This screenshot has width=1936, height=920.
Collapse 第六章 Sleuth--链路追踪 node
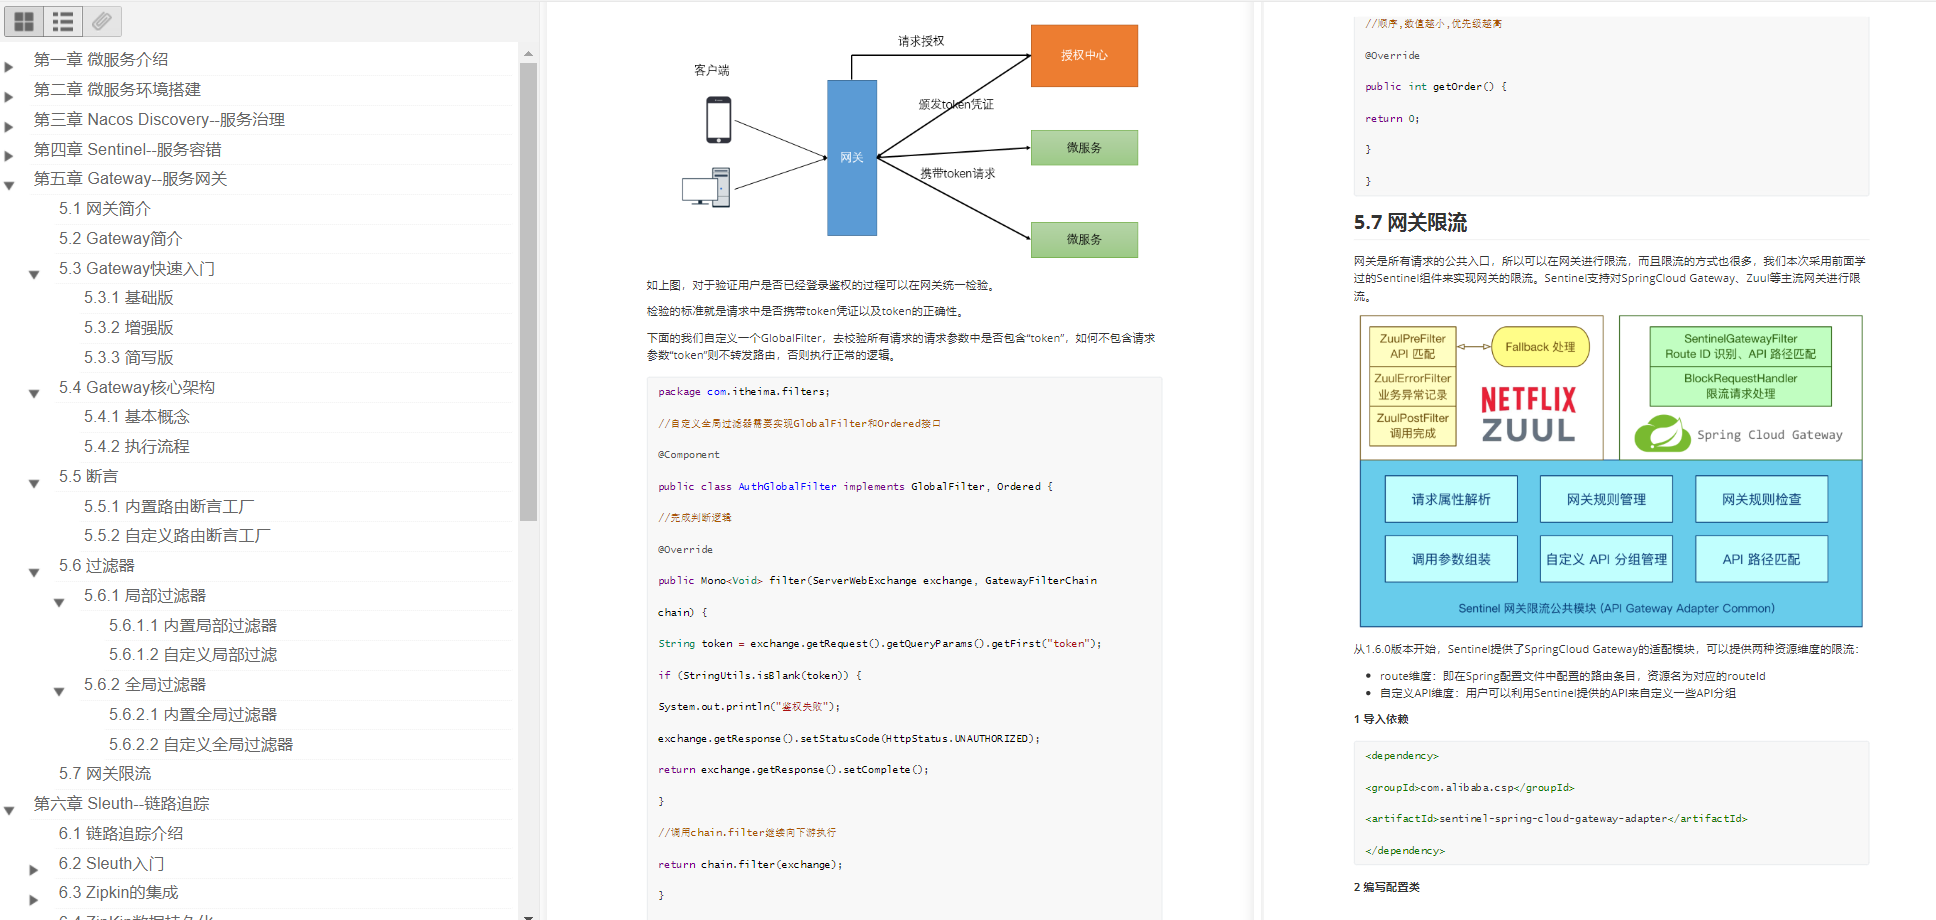pyautogui.click(x=9, y=811)
